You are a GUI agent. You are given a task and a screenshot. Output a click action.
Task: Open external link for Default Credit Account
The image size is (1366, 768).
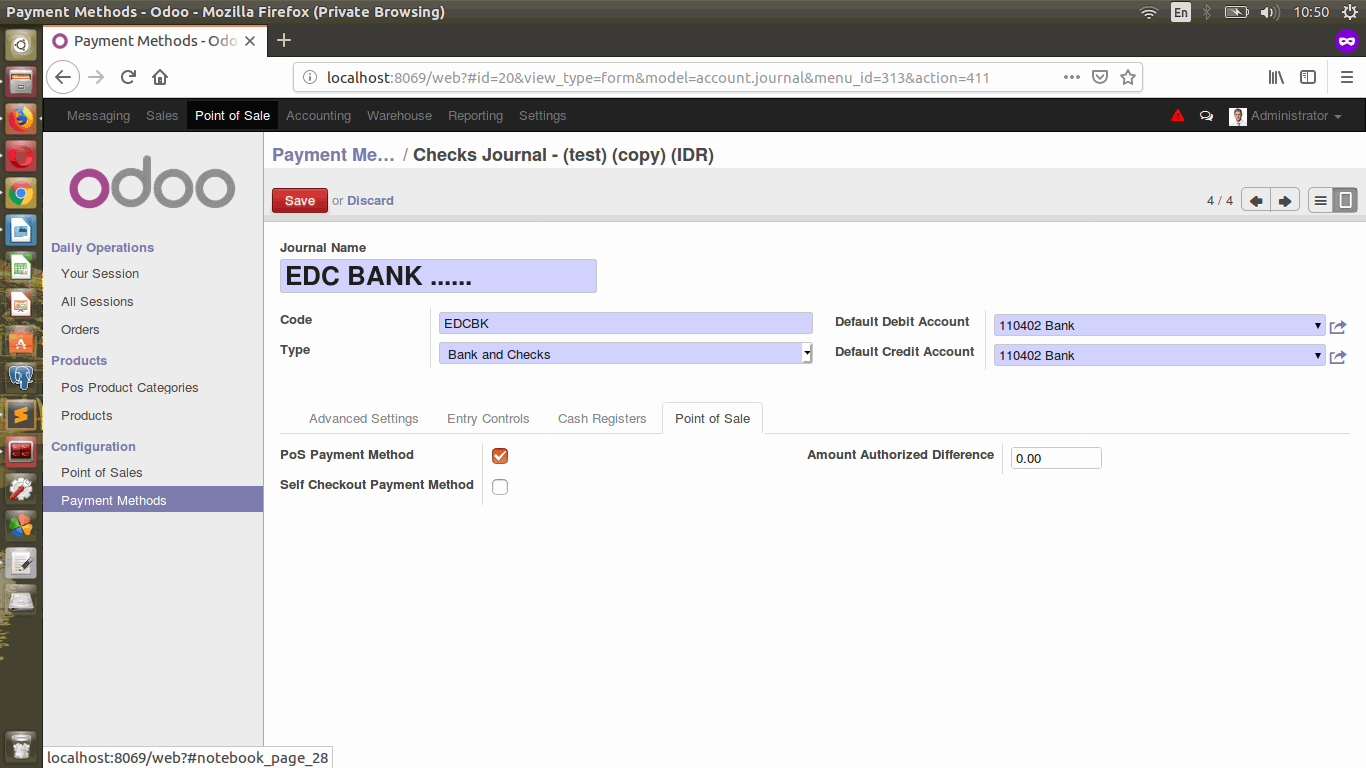[x=1338, y=357]
